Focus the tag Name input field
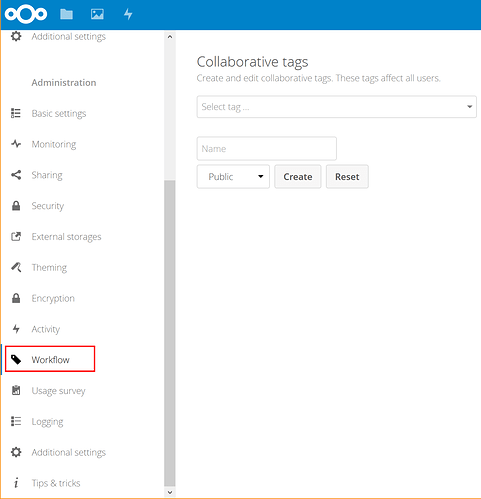 click(x=266, y=148)
